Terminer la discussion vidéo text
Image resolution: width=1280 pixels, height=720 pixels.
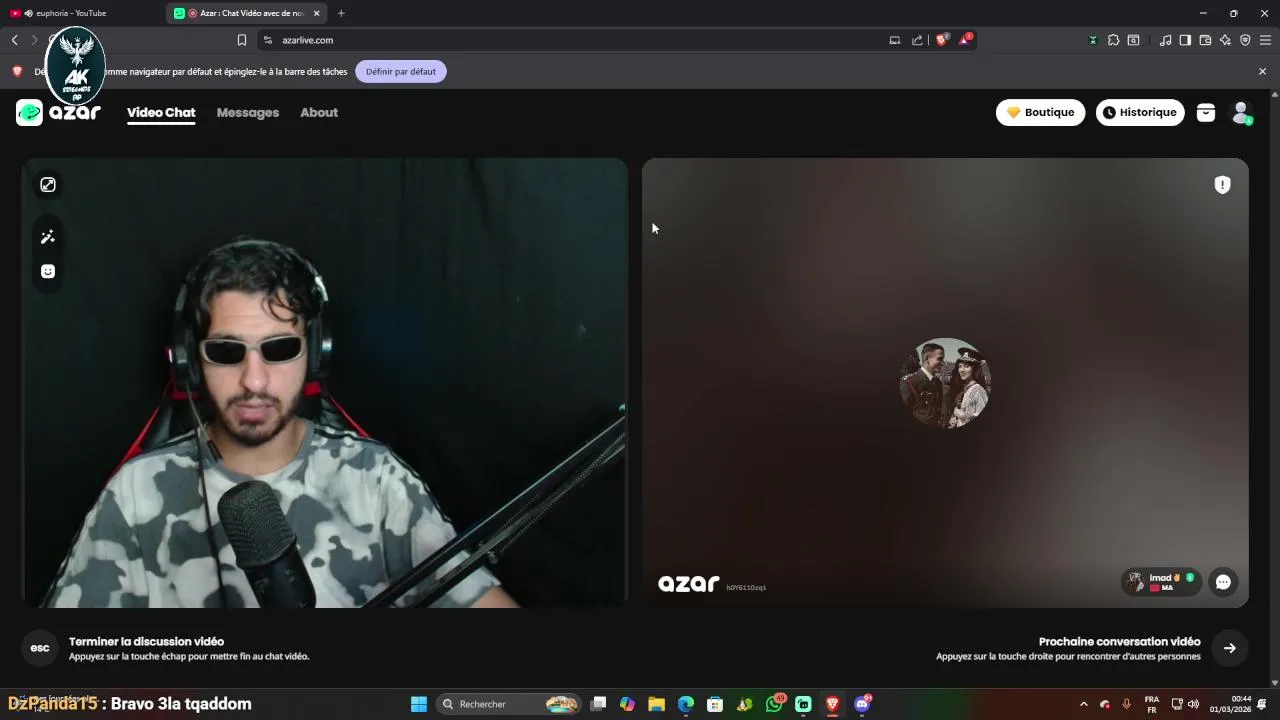[x=146, y=642]
